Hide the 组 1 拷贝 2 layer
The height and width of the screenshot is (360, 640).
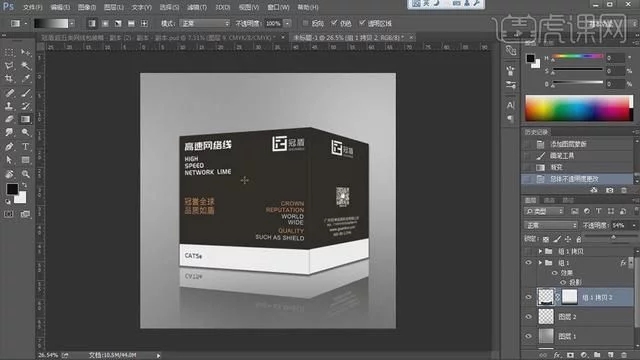pyautogui.click(x=529, y=297)
